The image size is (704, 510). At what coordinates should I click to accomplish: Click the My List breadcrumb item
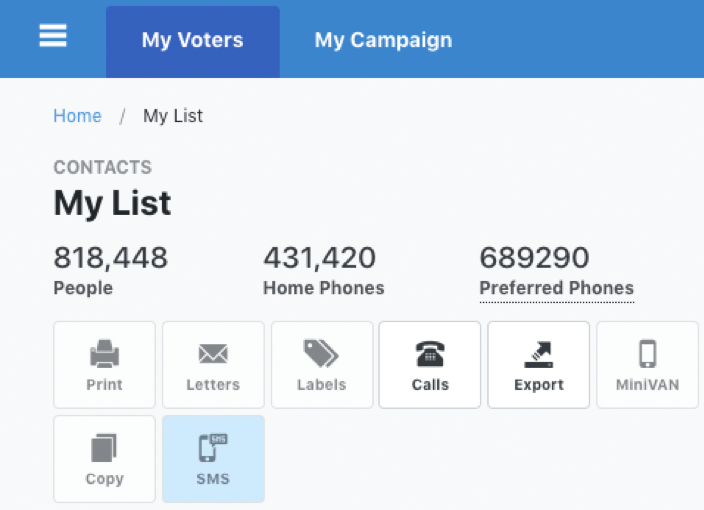[173, 116]
